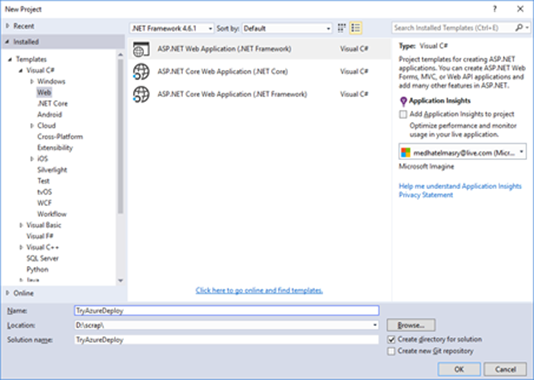This screenshot has width=534, height=380.
Task: Select the Silverlight template category
Action: tap(52, 170)
